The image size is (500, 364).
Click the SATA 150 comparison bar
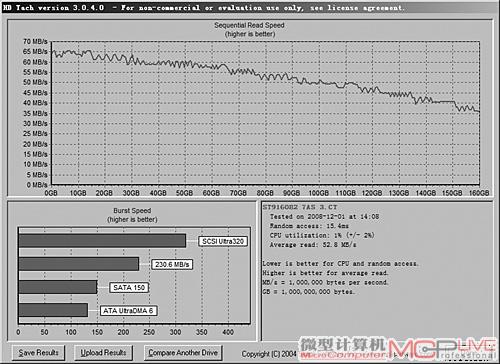[58, 287]
